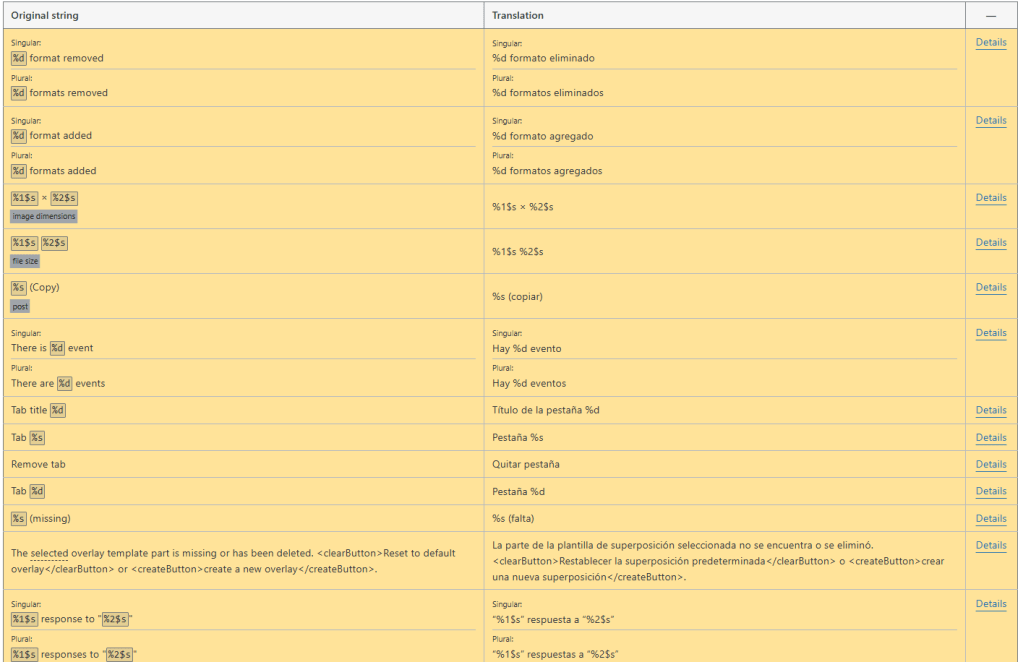Open Details for the overlay template part string
1023x662 pixels.
coord(990,545)
